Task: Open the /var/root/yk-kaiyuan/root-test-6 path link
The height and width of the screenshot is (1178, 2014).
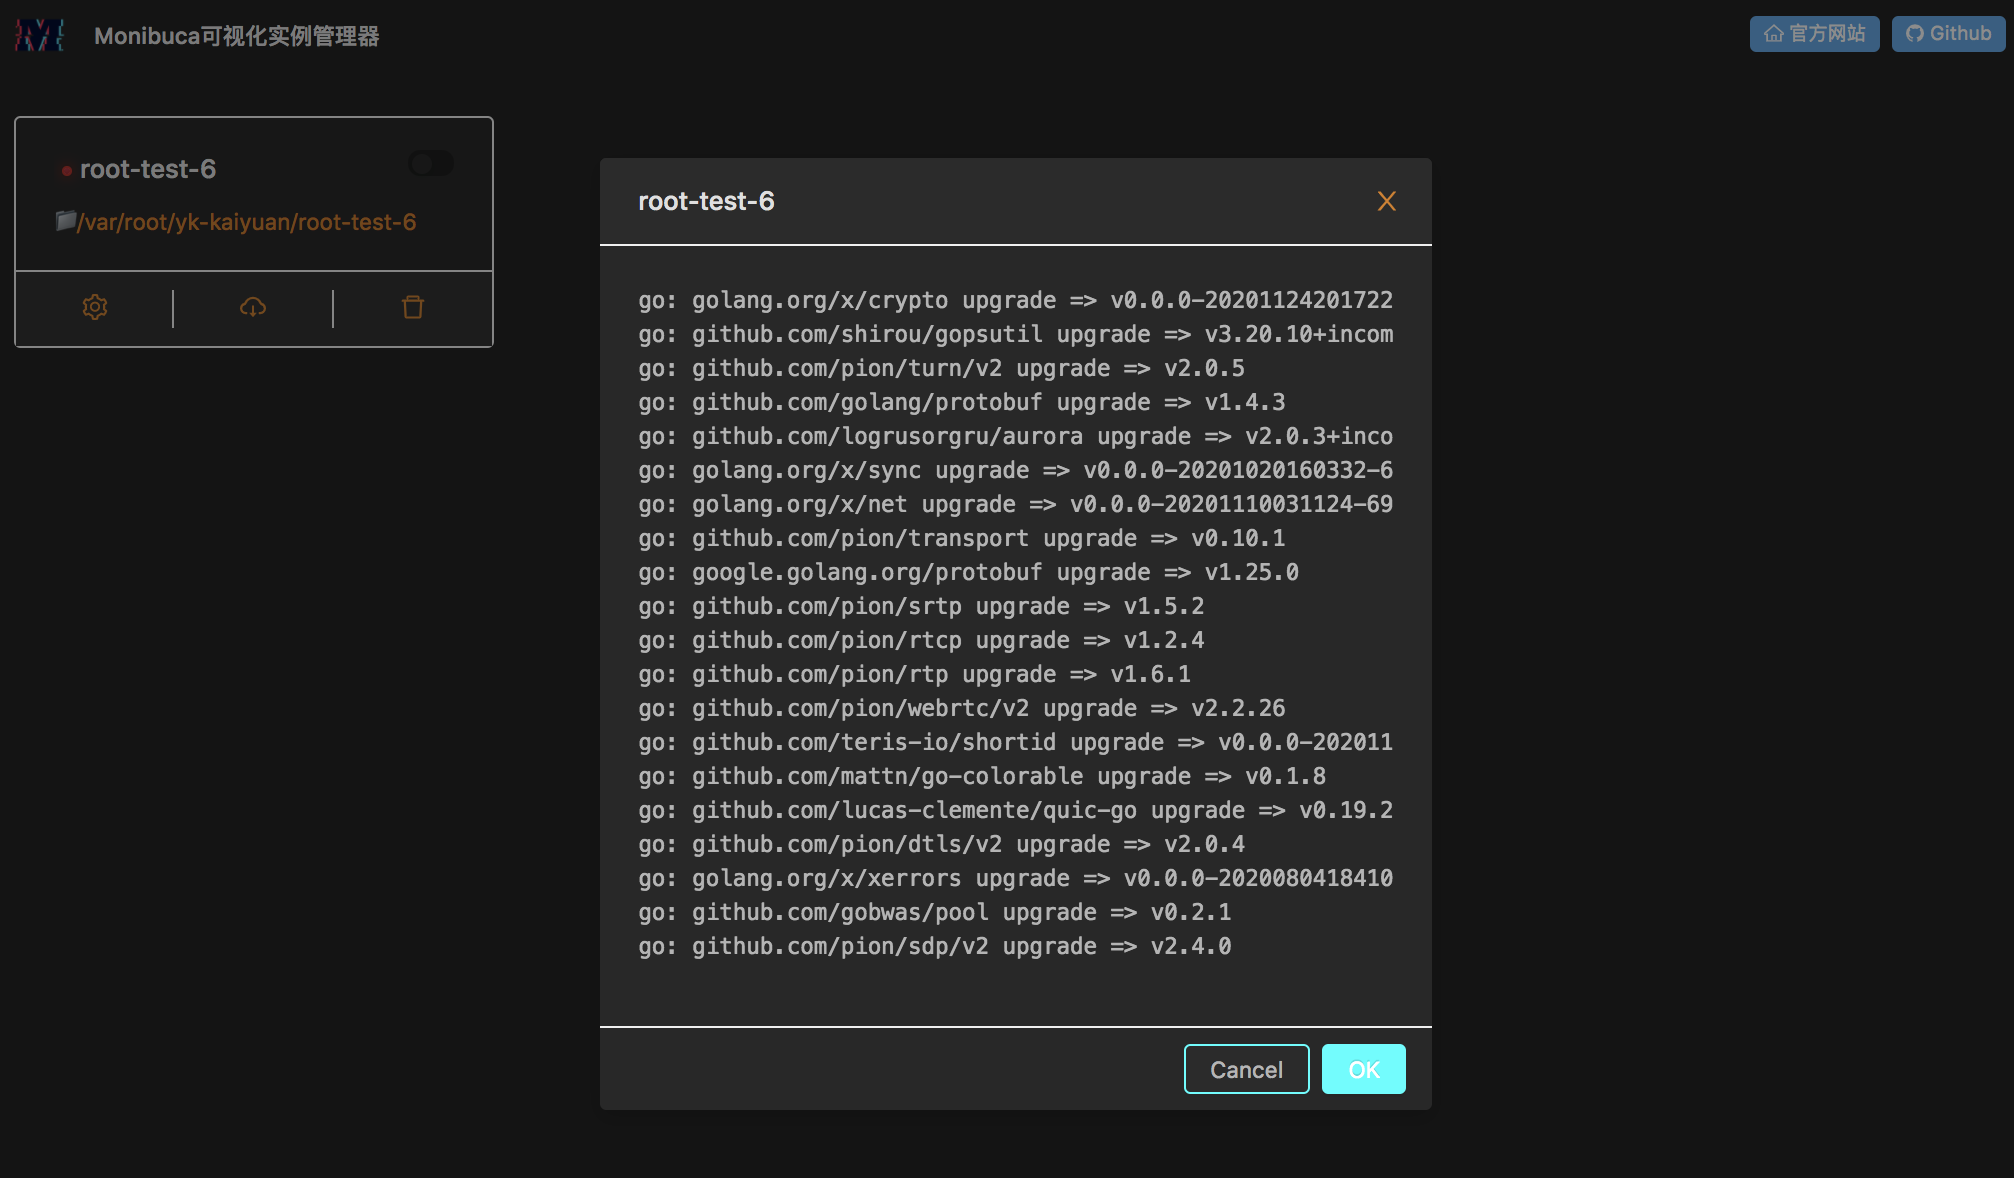Action: click(x=246, y=222)
